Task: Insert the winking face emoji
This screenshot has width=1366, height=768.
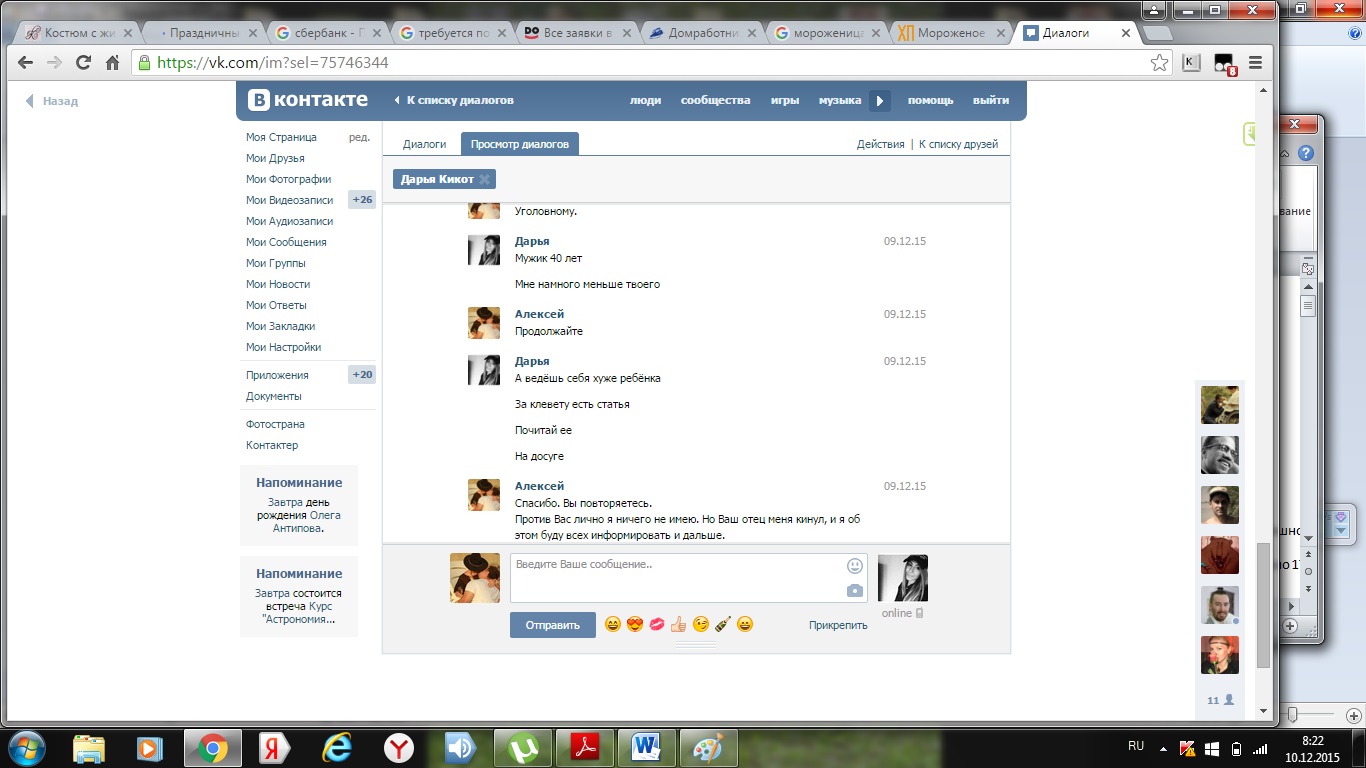Action: tap(700, 624)
